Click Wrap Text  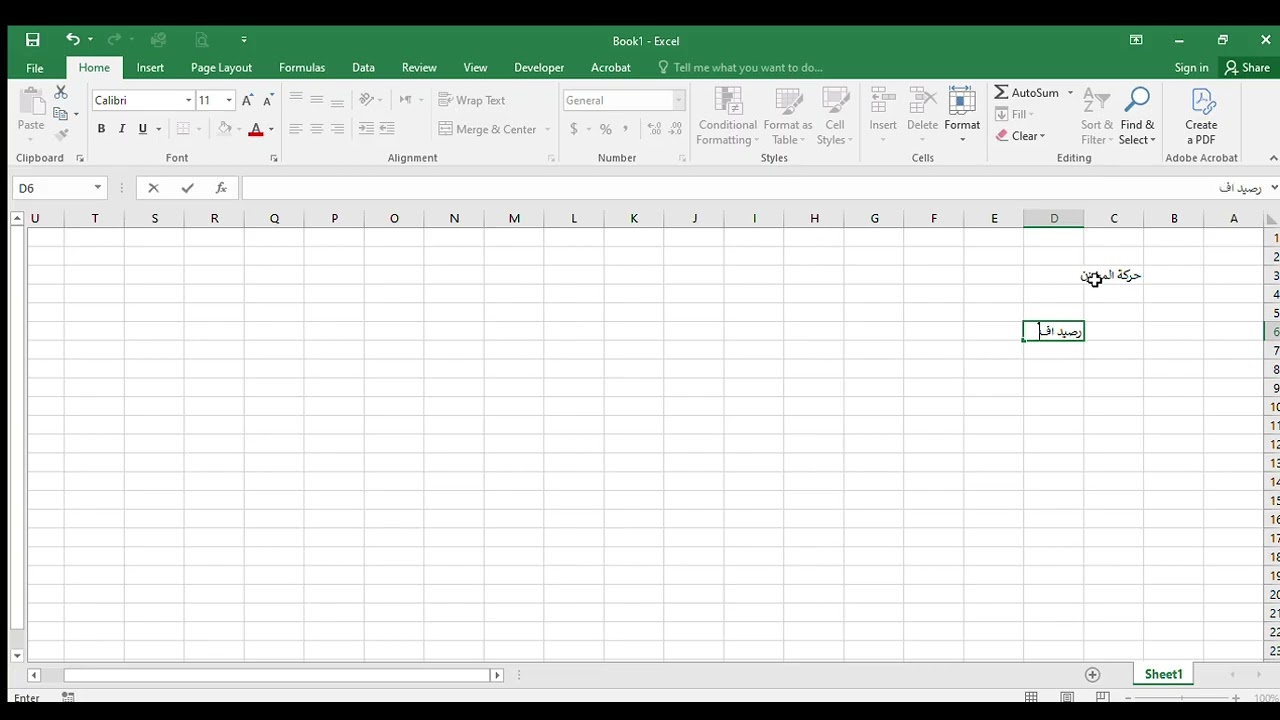pos(472,100)
